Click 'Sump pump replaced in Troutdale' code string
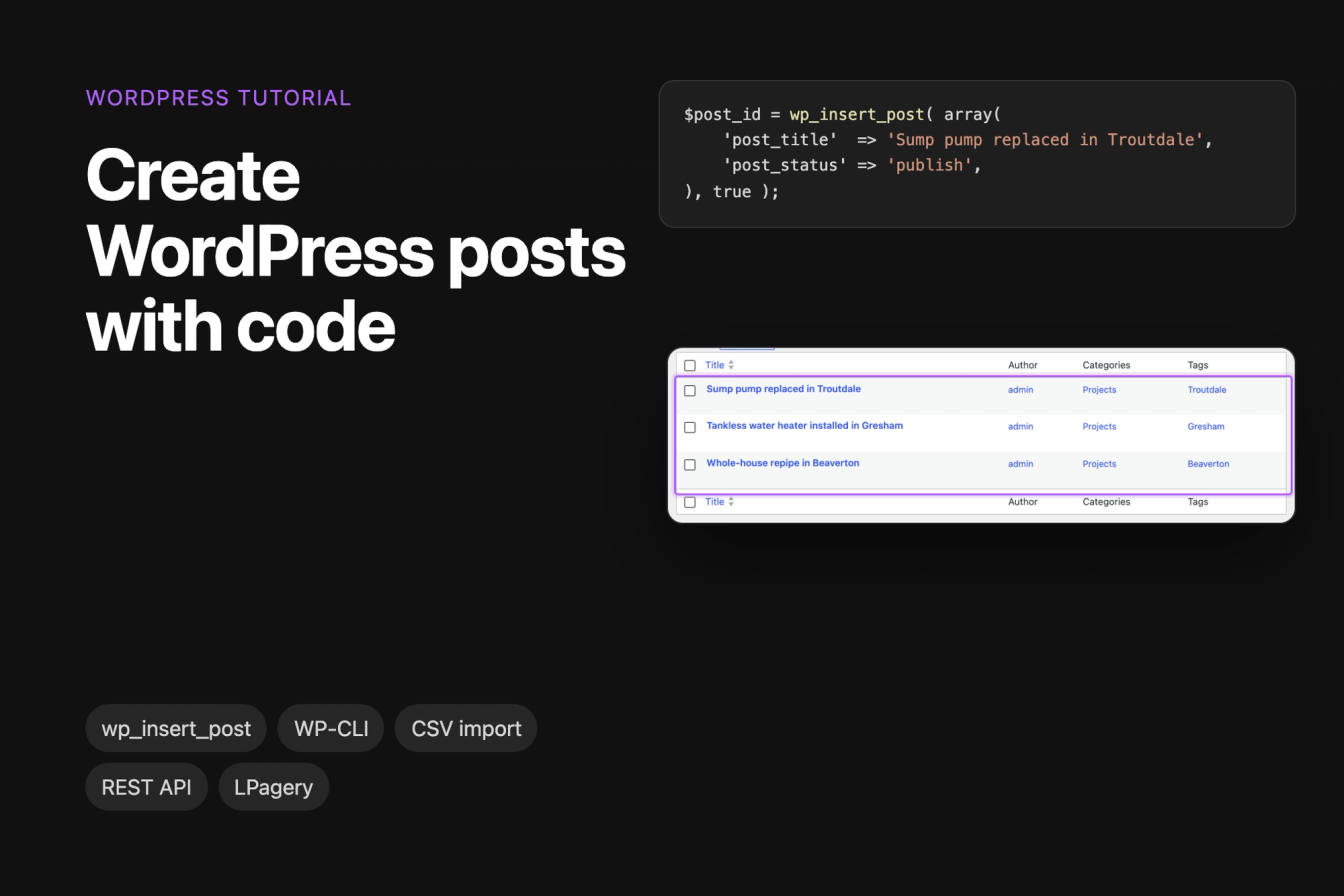1344x896 pixels. pos(1045,140)
